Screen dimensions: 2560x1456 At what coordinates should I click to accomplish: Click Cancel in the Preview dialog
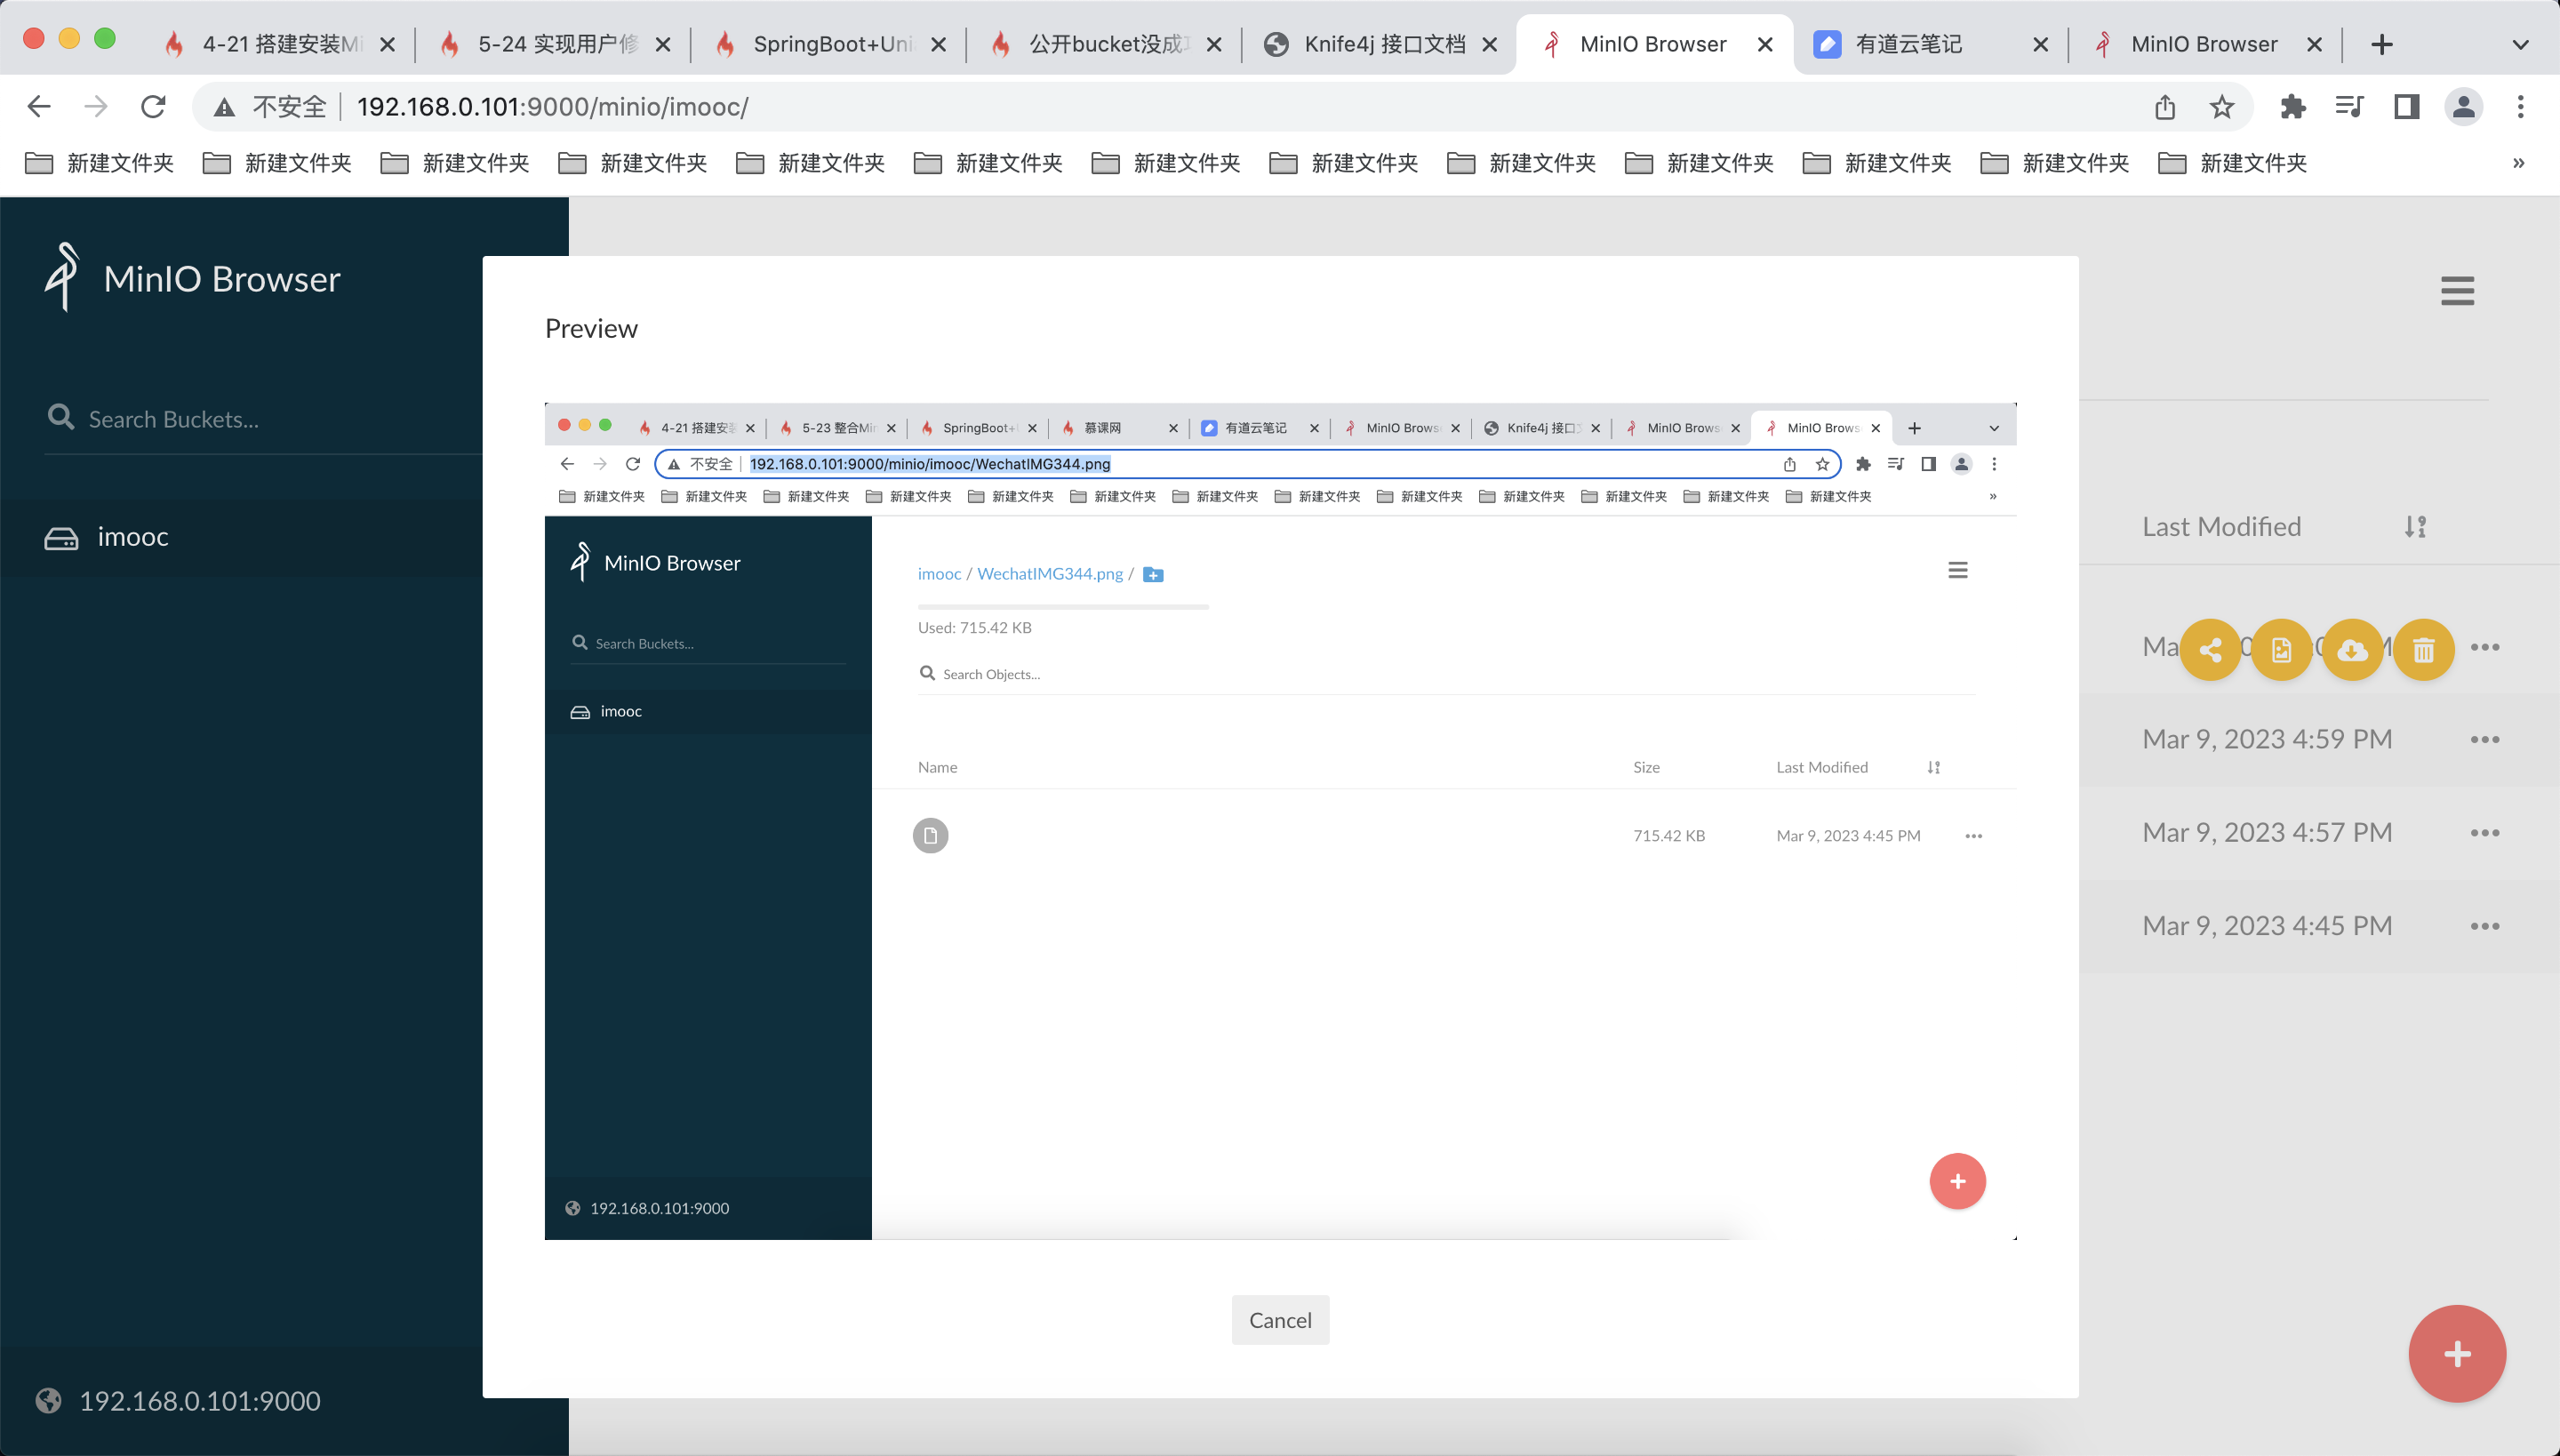point(1280,1320)
